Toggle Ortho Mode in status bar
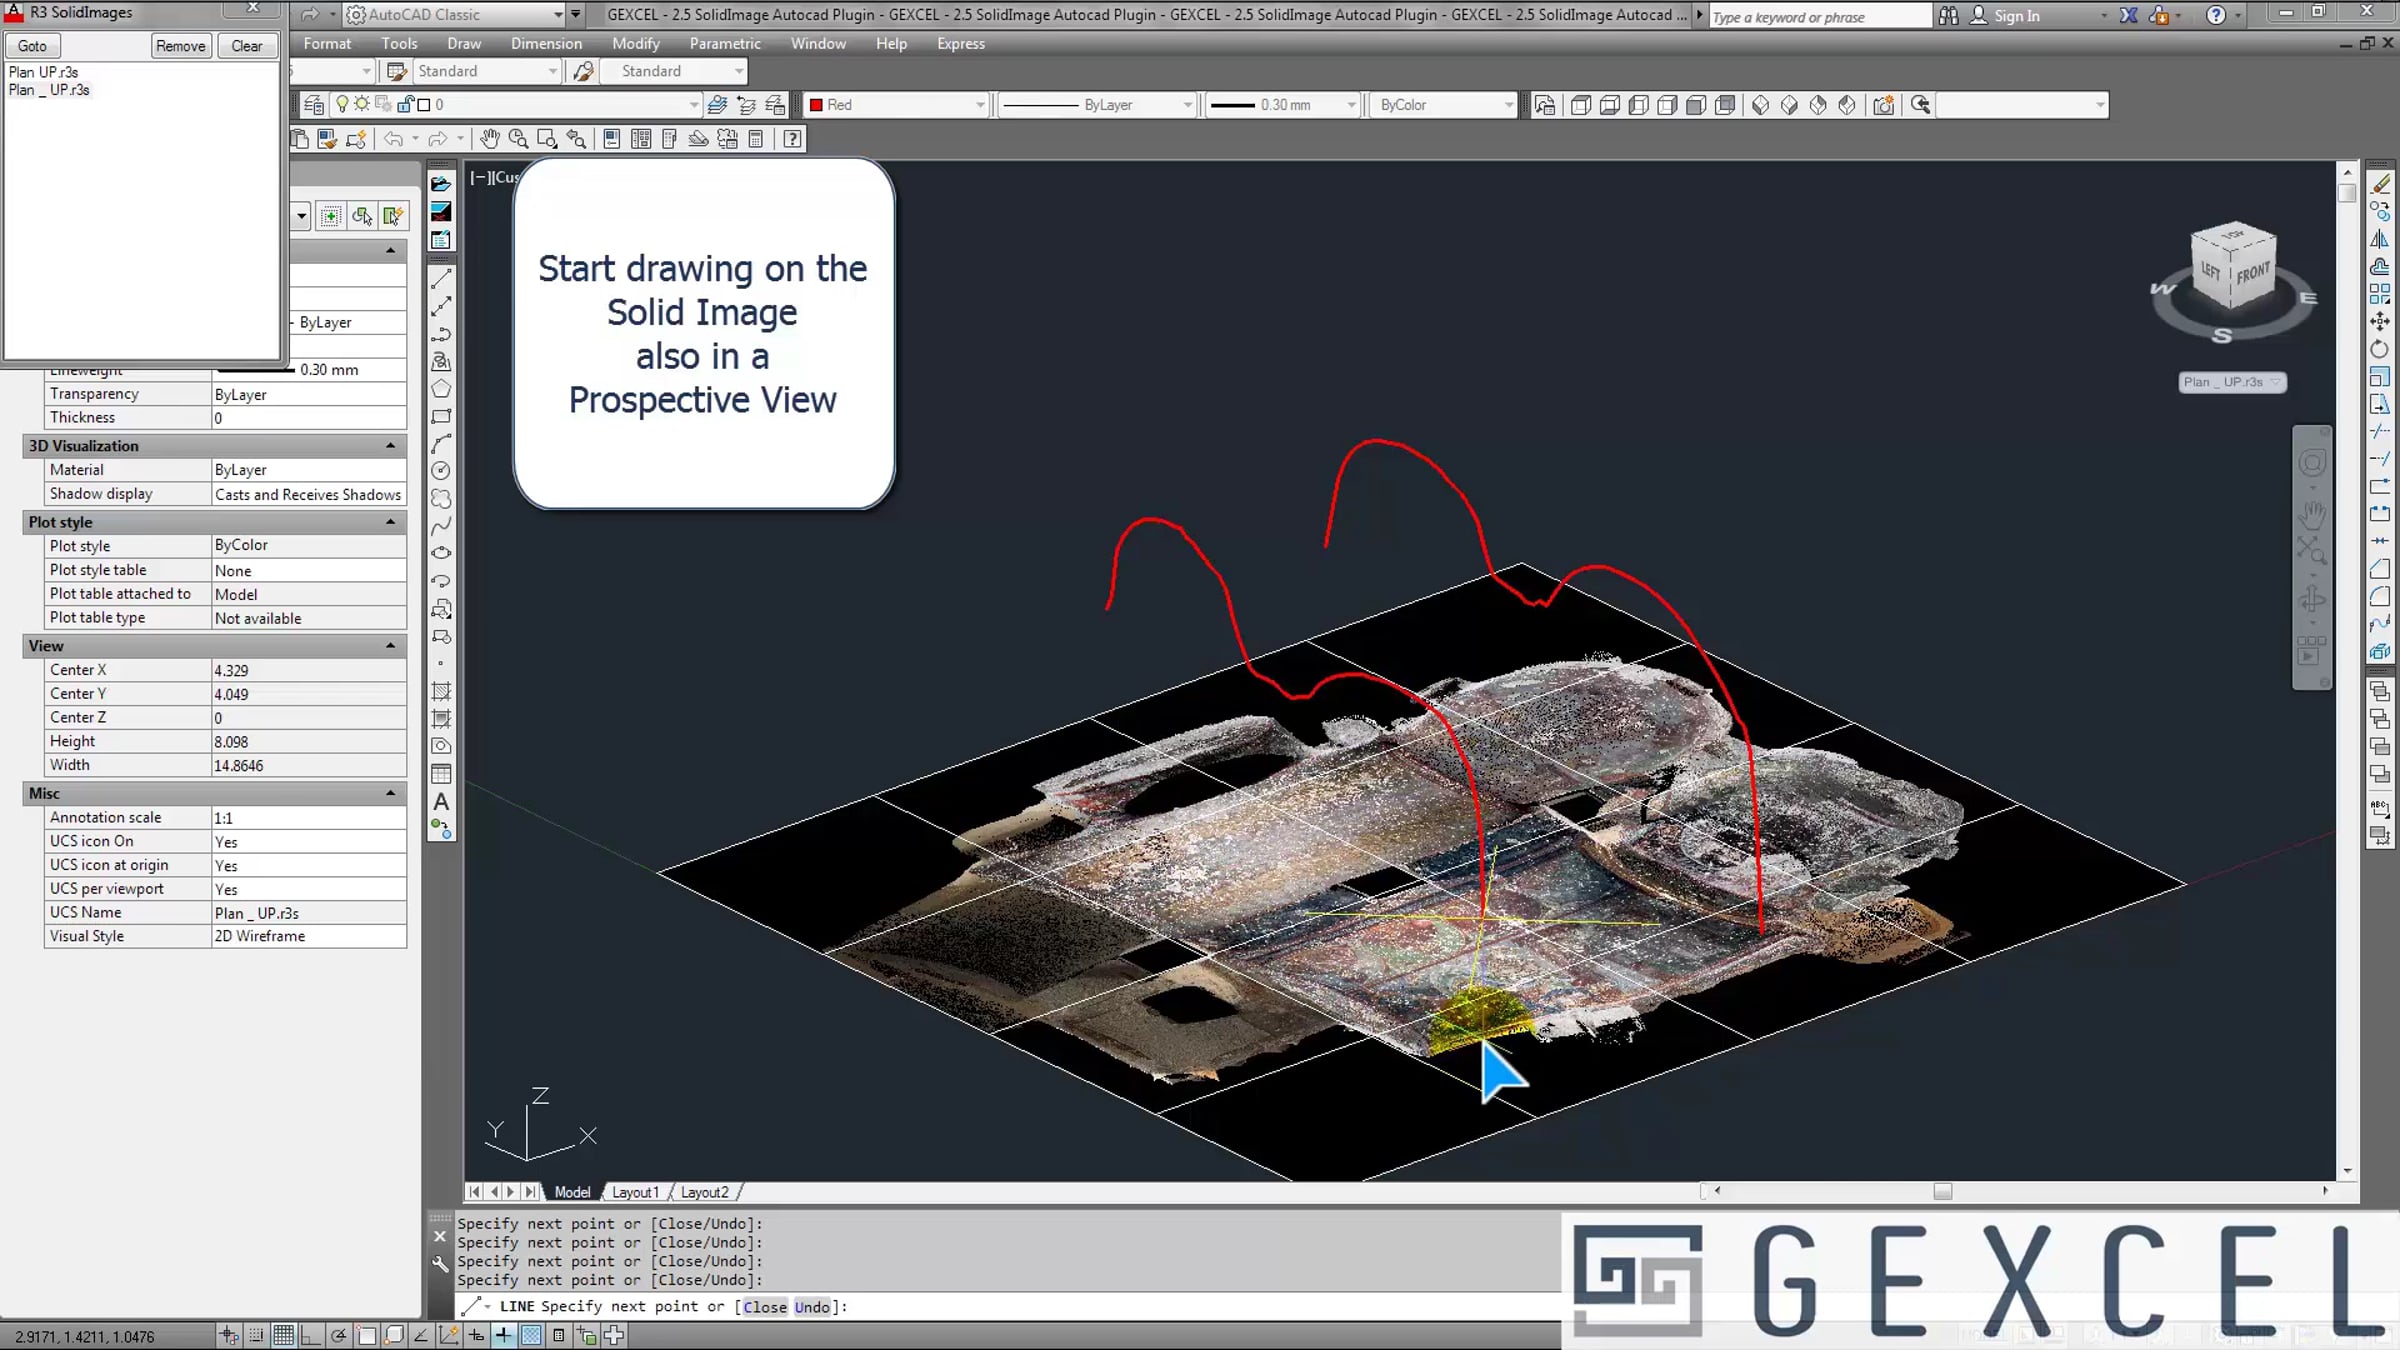The width and height of the screenshot is (2400, 1350). point(311,1335)
